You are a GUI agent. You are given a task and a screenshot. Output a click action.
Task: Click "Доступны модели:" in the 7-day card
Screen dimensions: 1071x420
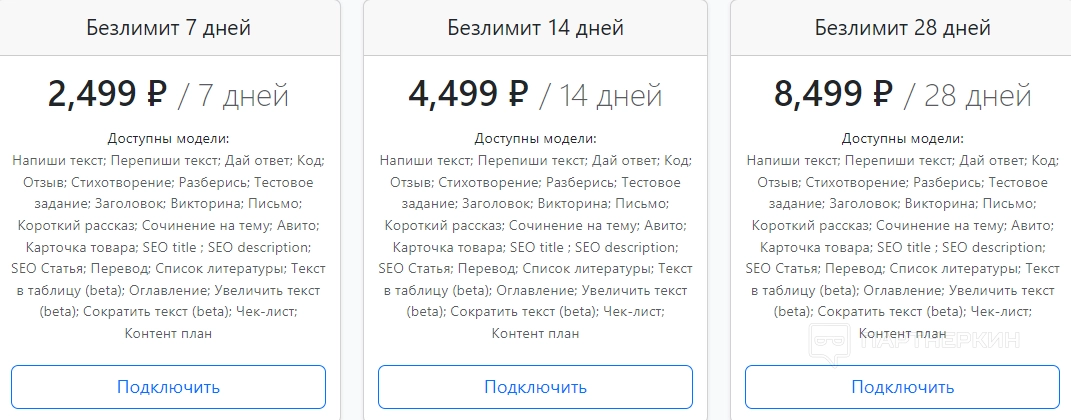tap(168, 138)
